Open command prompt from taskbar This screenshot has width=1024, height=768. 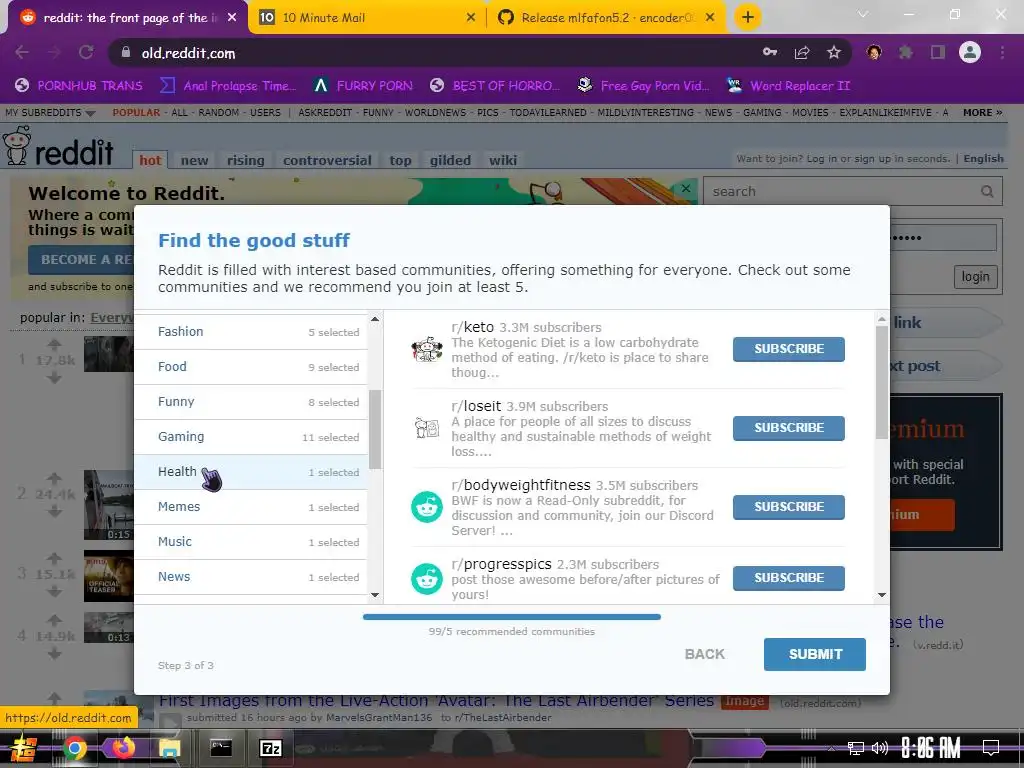[221, 748]
